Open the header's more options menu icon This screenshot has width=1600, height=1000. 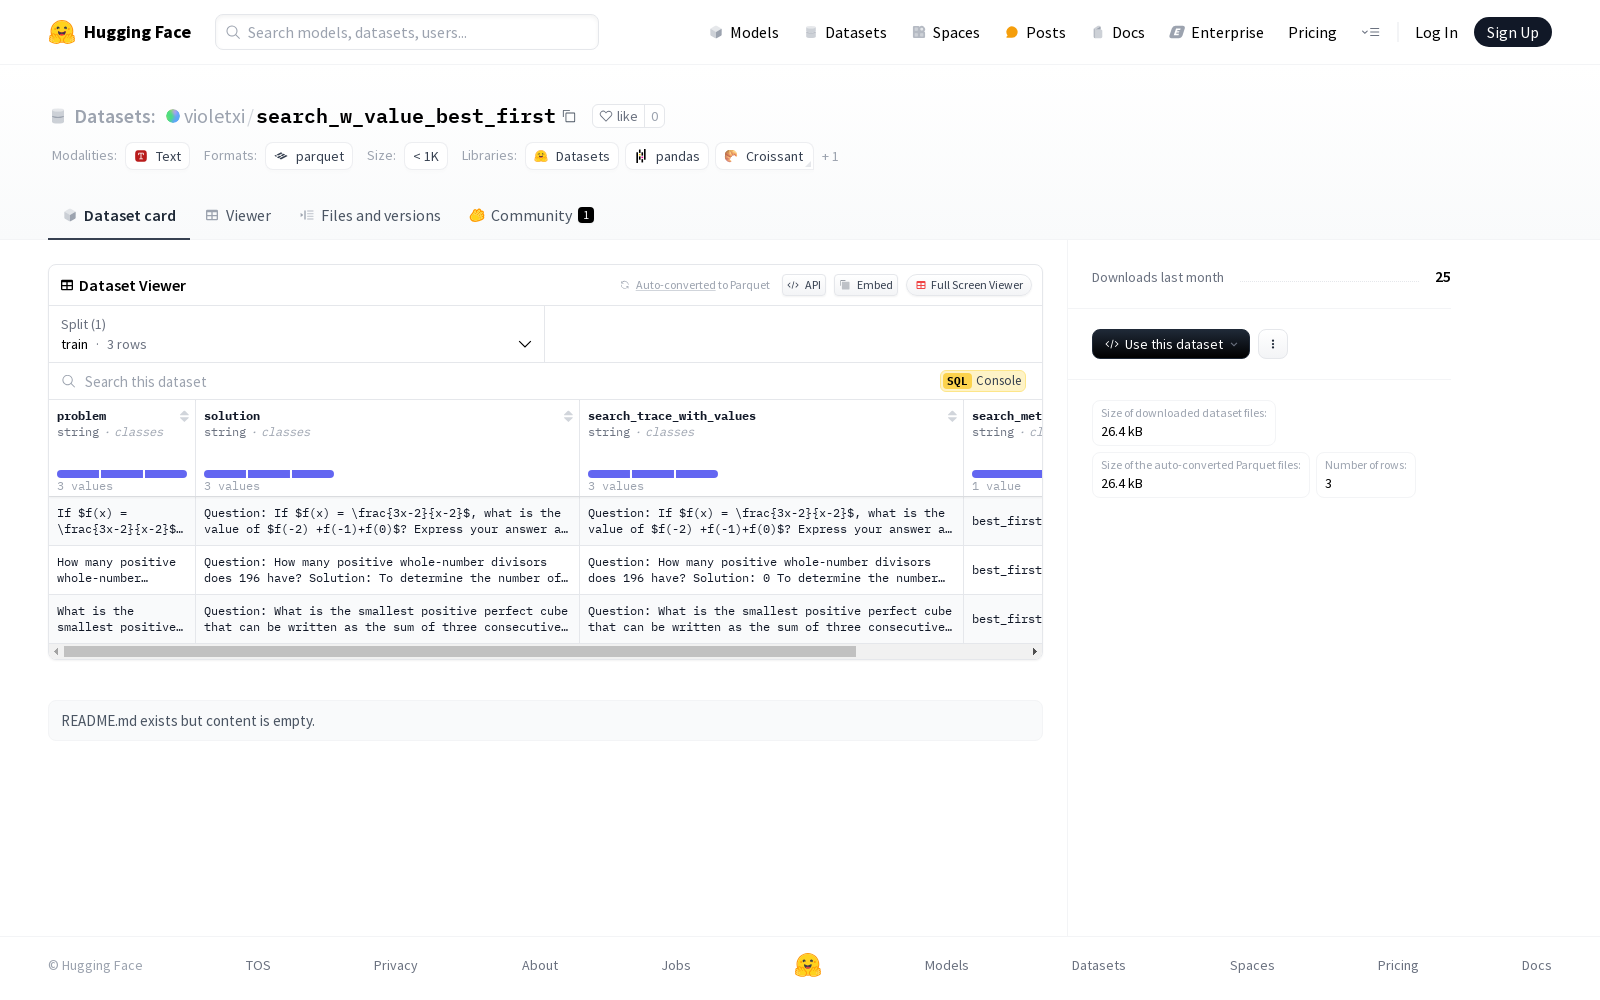[1370, 32]
